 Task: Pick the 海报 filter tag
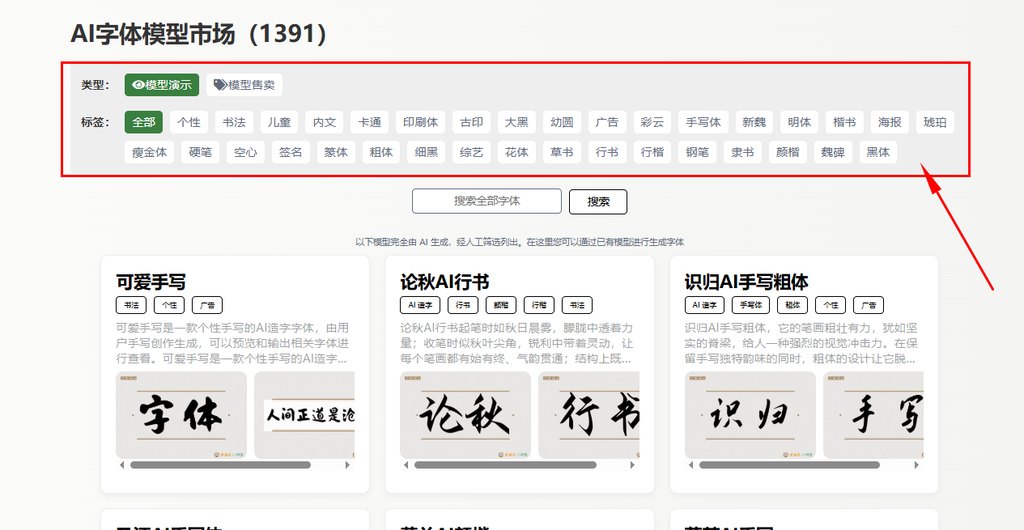(889, 122)
